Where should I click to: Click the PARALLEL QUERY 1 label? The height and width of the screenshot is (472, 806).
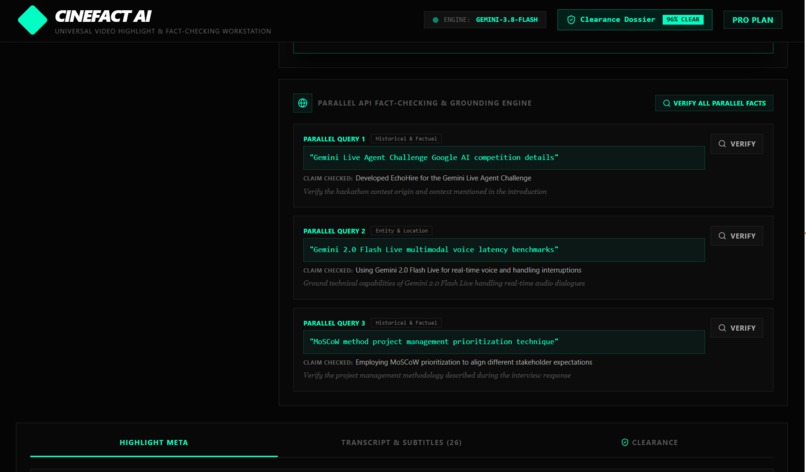point(334,139)
